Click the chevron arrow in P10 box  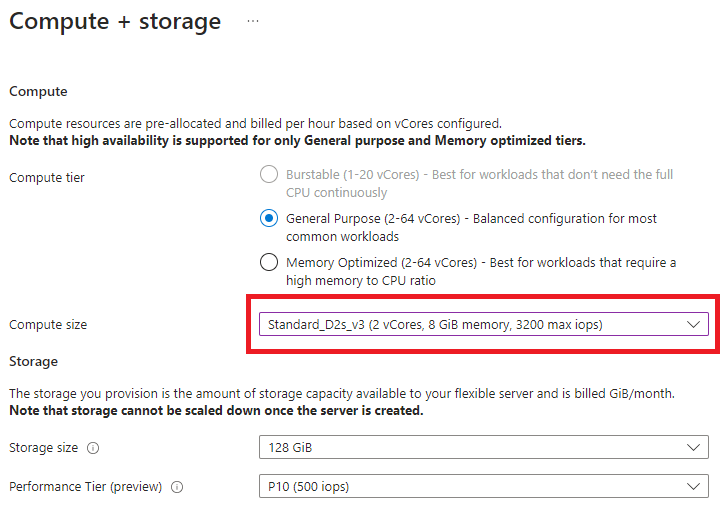point(693,487)
